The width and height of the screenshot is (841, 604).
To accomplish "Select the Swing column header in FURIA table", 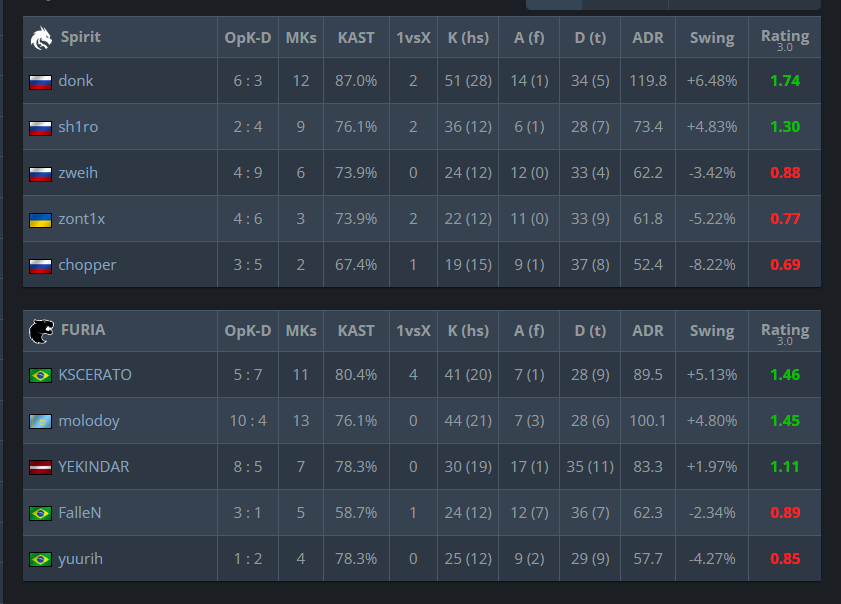I will tap(712, 331).
